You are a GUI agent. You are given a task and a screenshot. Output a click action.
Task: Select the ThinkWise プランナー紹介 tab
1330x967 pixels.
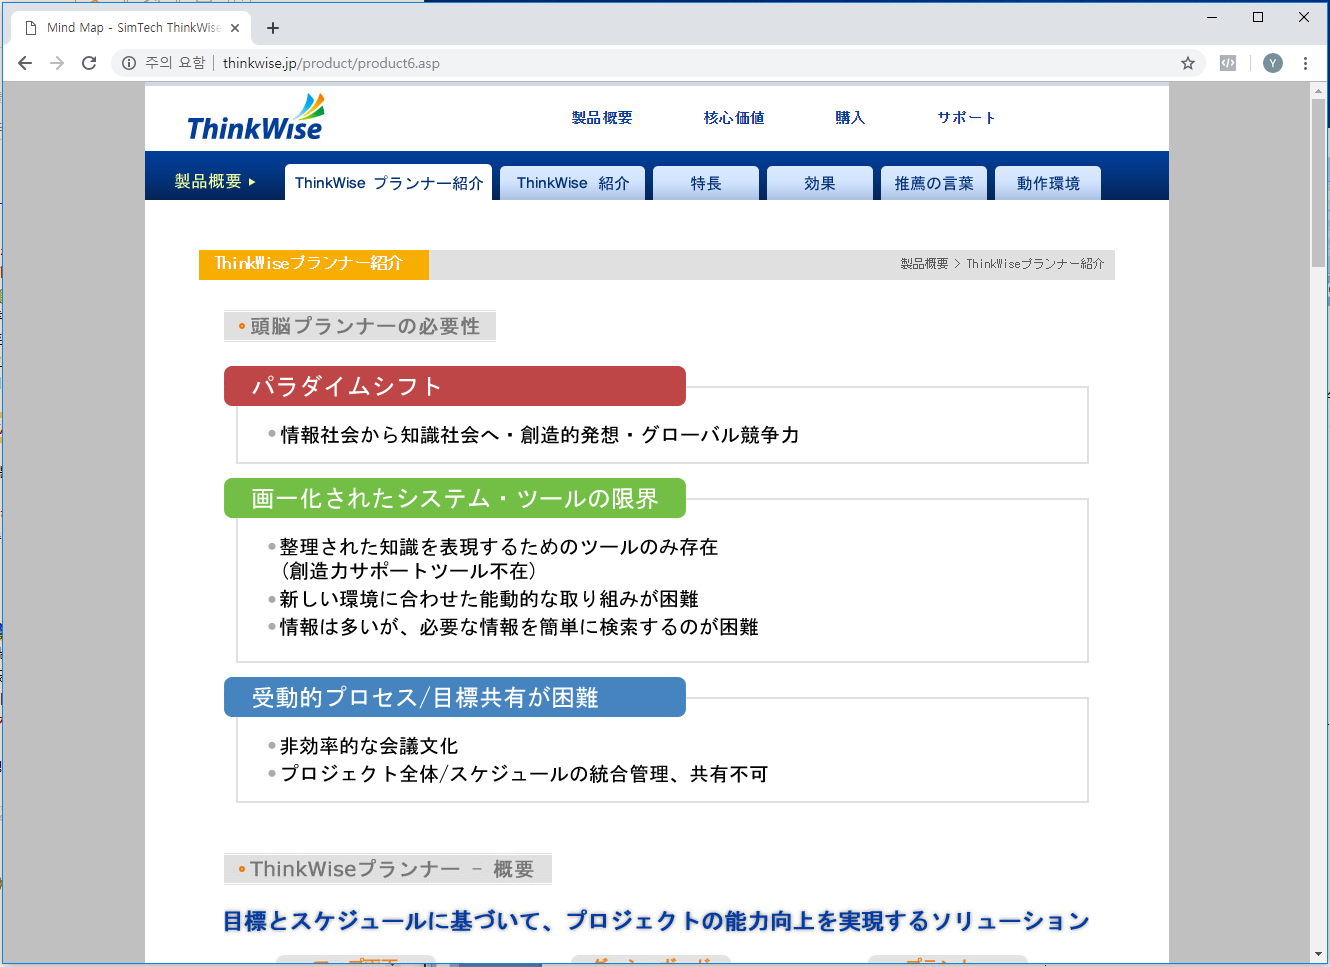[388, 183]
